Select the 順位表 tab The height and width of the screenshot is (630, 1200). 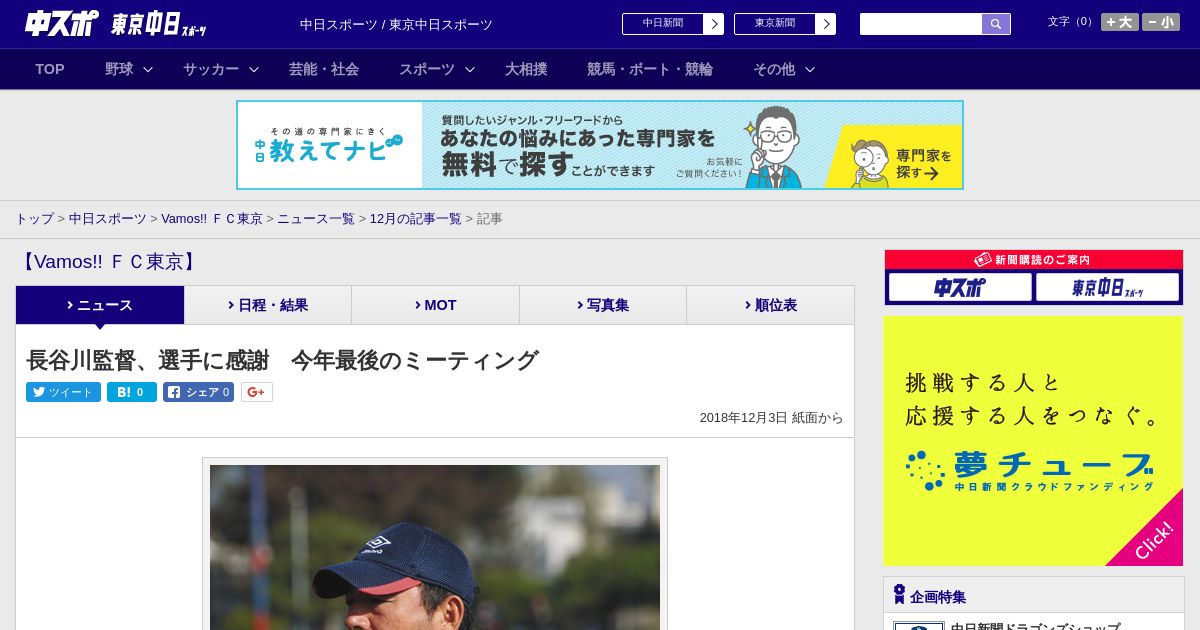[770, 305]
